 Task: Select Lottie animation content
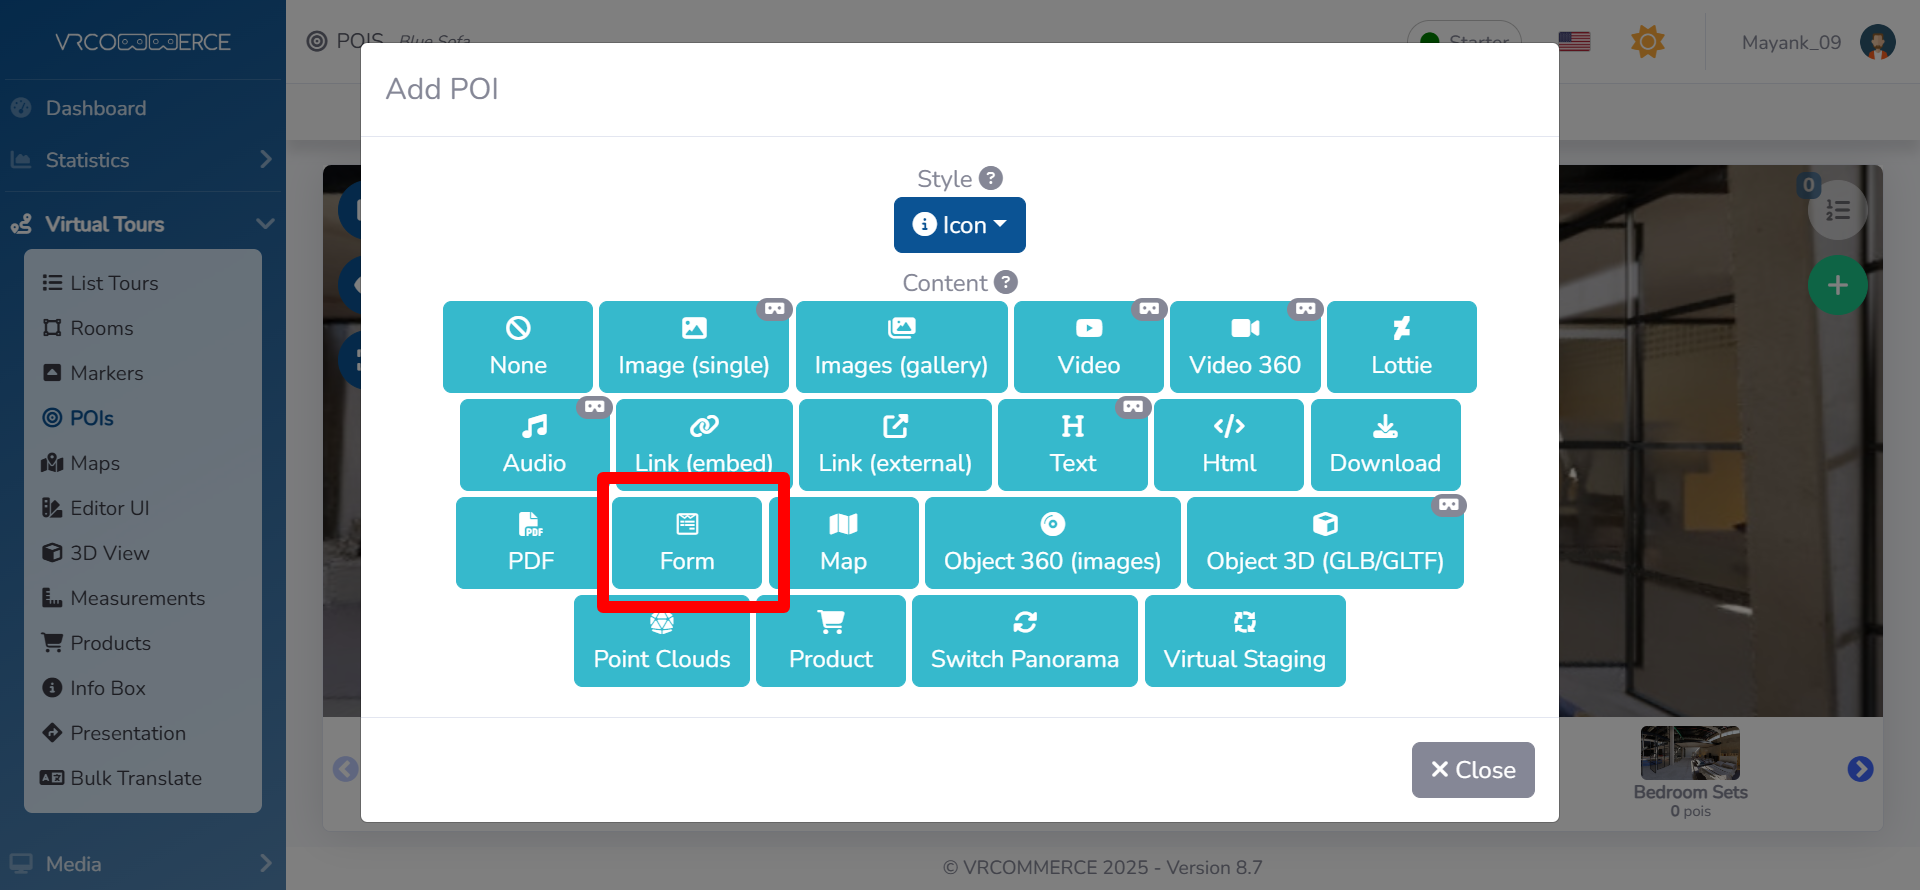click(1400, 347)
